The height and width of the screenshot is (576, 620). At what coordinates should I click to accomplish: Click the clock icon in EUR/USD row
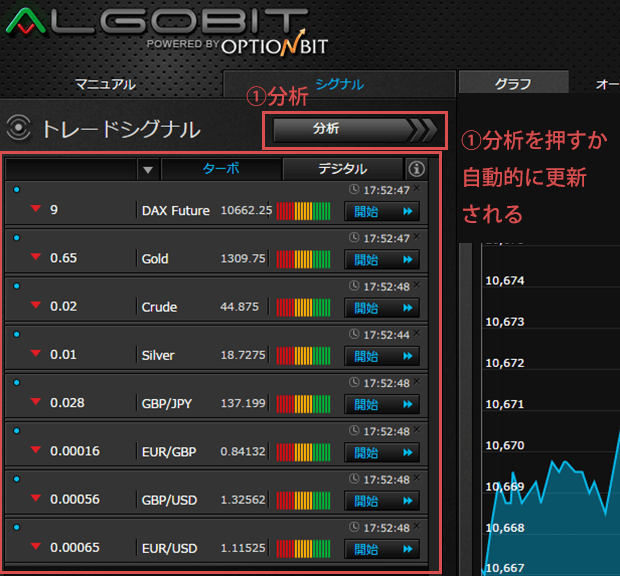coord(354,527)
